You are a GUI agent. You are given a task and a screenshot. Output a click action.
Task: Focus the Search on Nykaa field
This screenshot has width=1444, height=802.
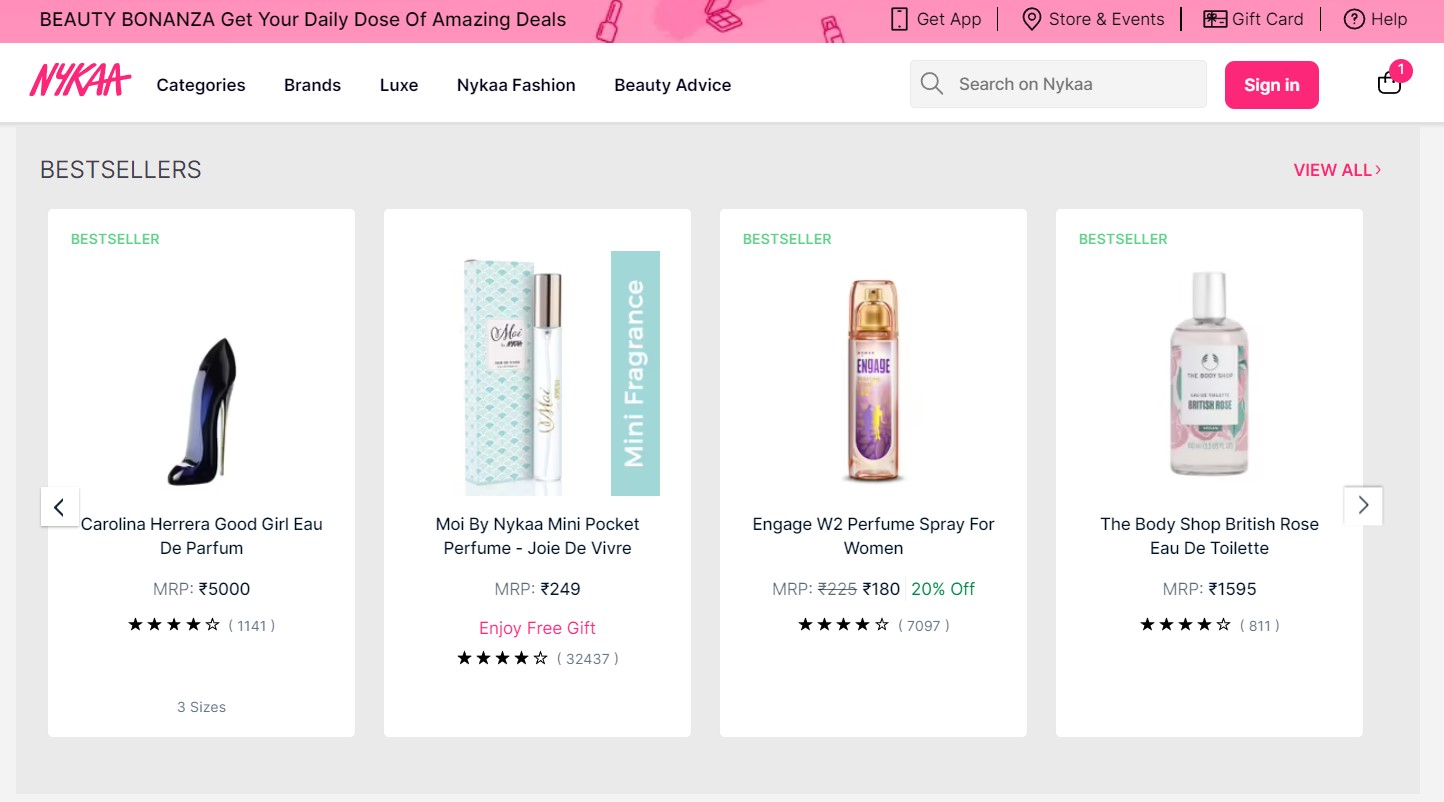[1058, 84]
